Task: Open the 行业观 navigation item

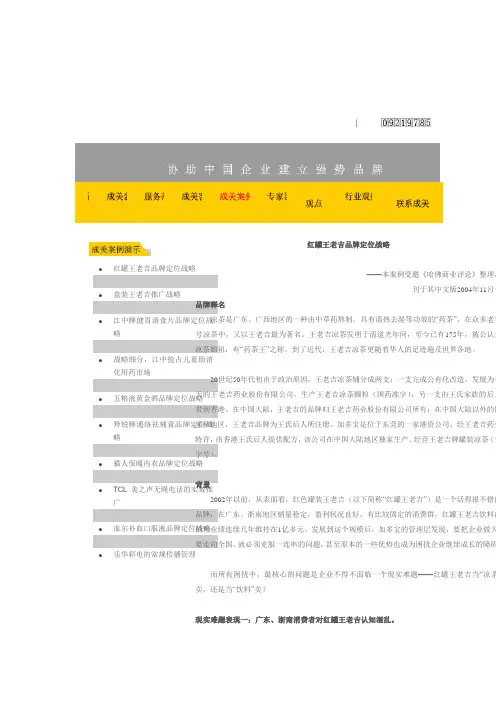Action: pyautogui.click(x=358, y=196)
